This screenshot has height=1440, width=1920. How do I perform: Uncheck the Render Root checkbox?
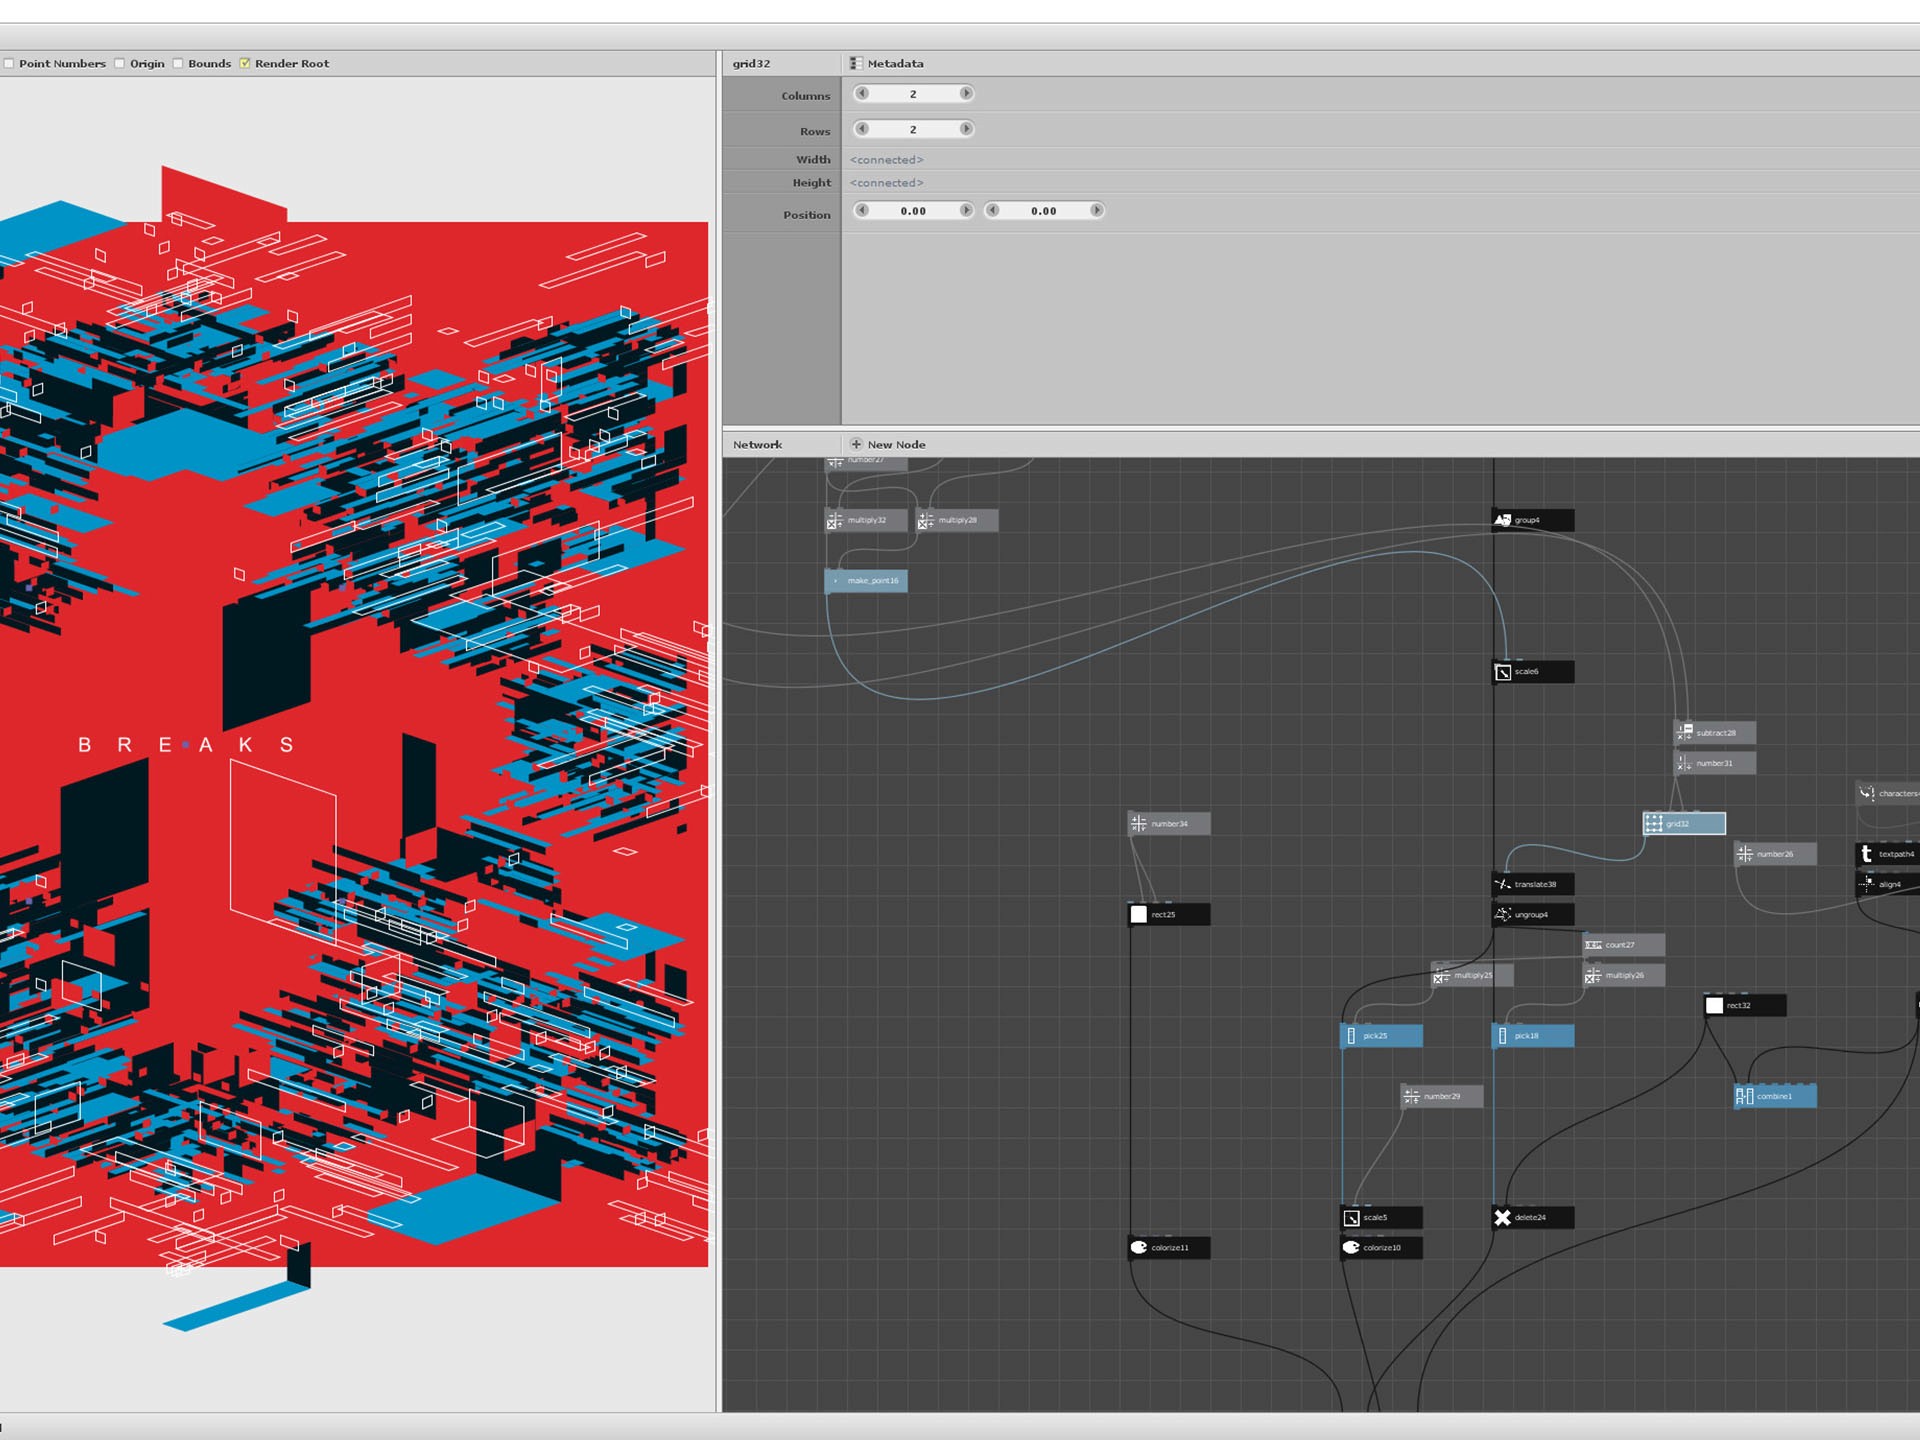coord(245,63)
